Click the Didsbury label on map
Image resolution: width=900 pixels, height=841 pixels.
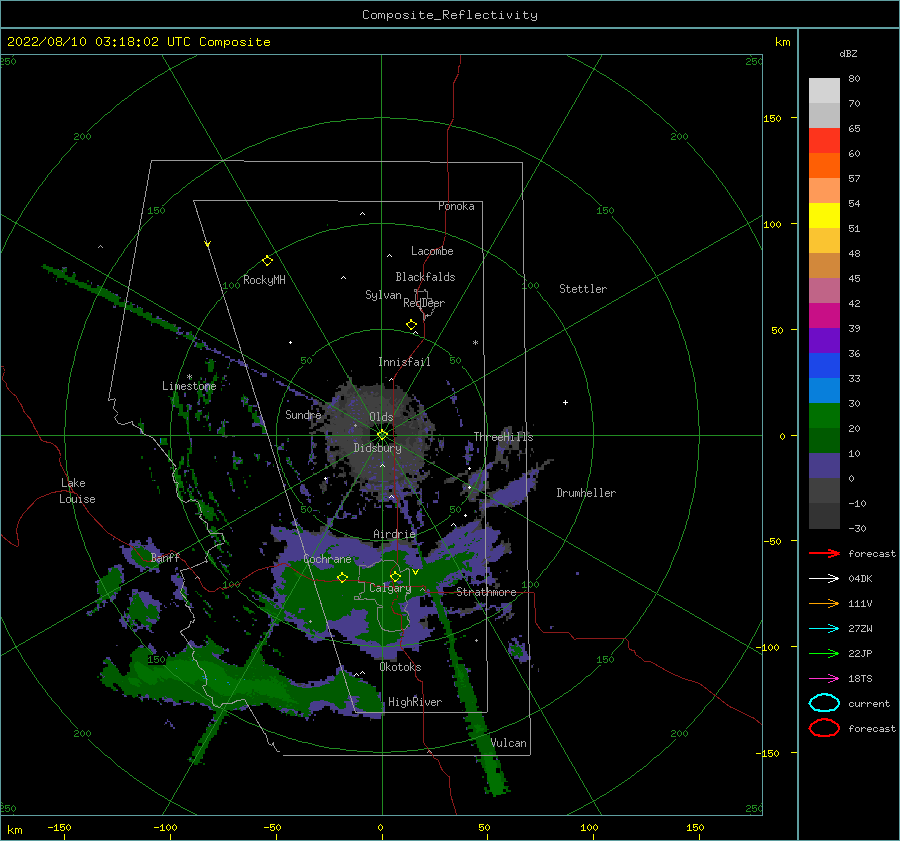click(x=377, y=448)
